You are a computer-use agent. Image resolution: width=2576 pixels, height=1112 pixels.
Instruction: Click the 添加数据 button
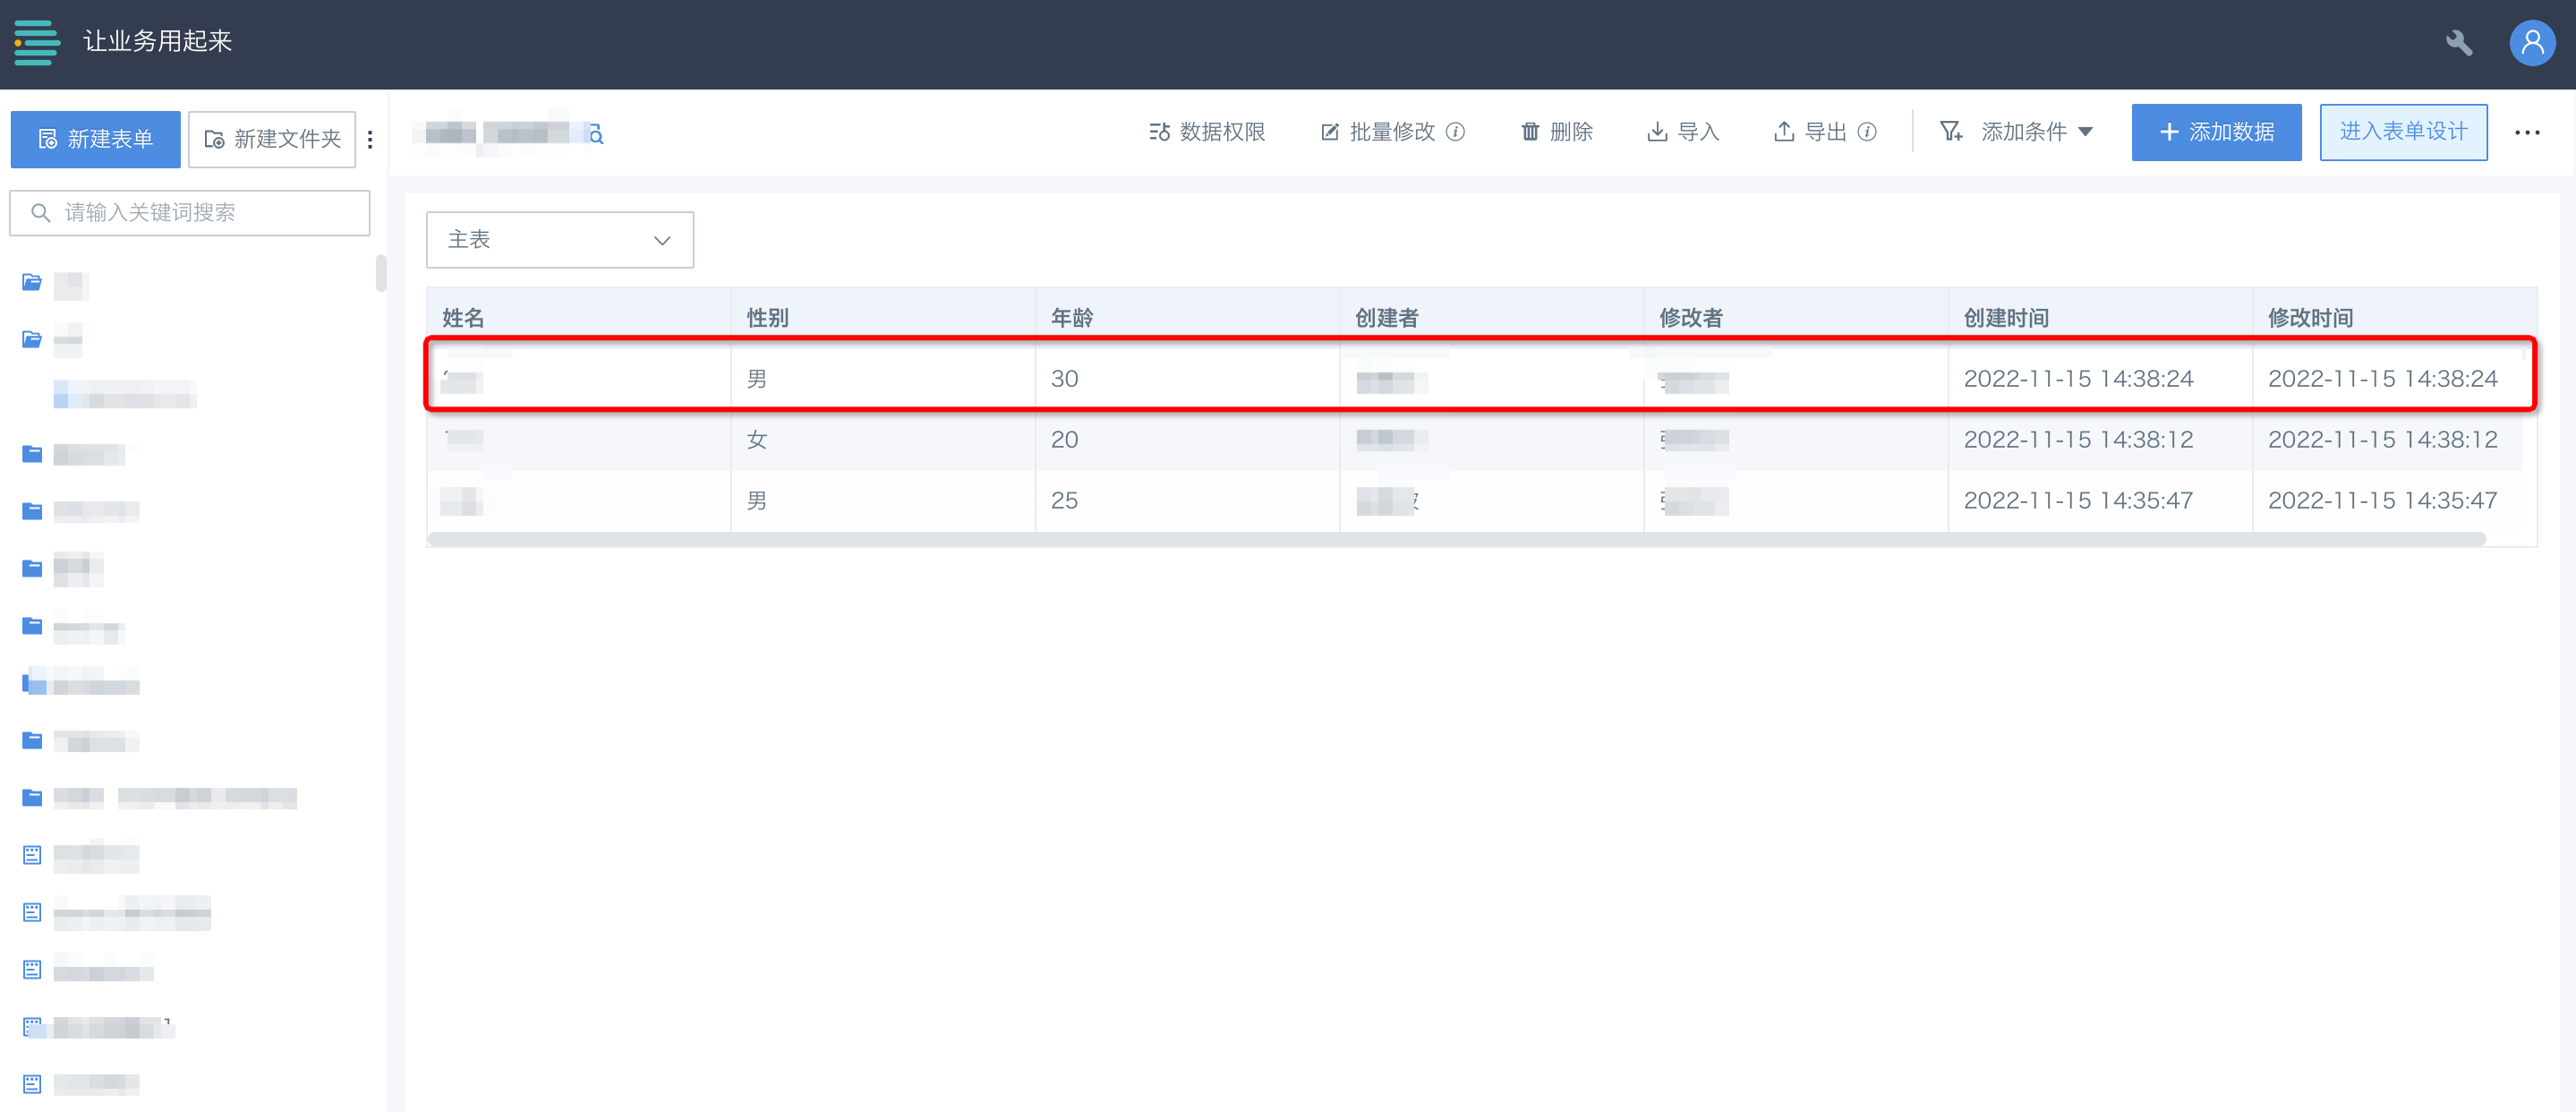click(2215, 132)
